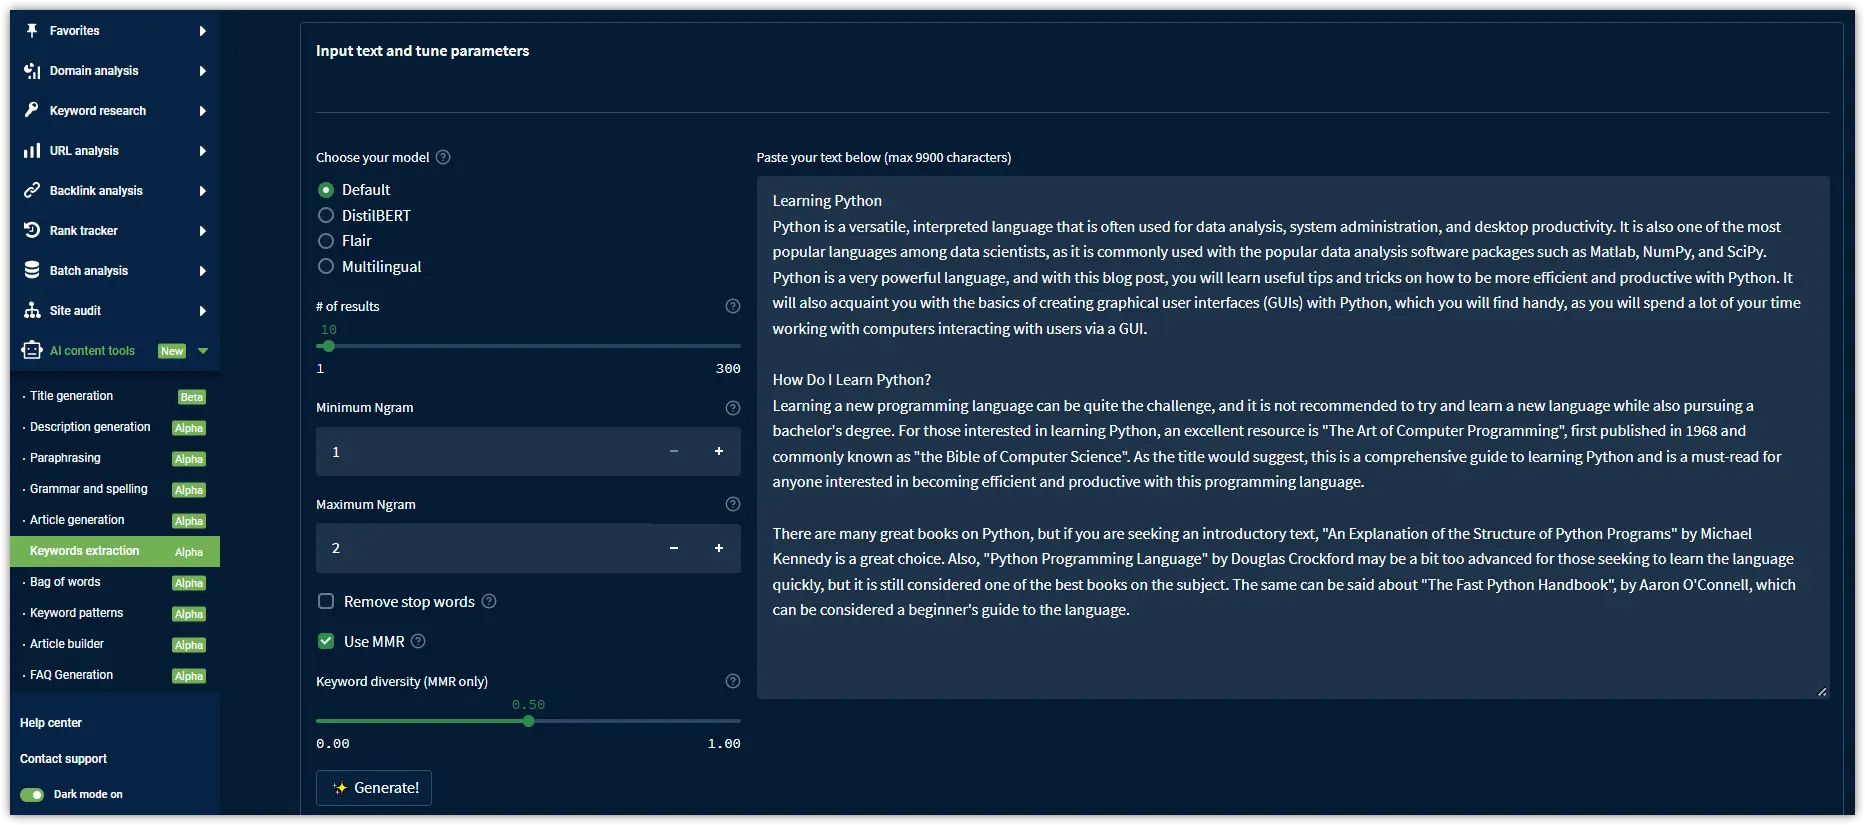Uncheck the Use MMR checkbox
Viewport: 1865px width, 825px height.
click(x=326, y=641)
